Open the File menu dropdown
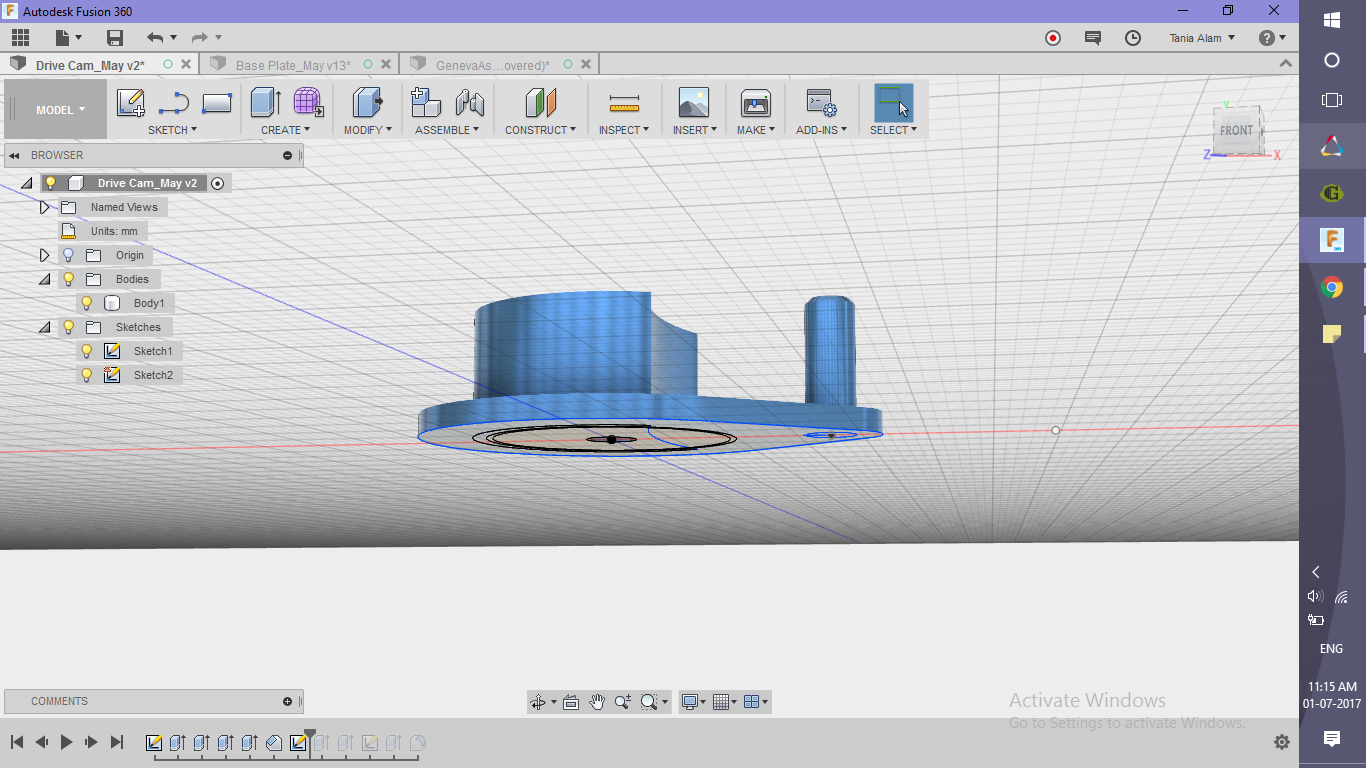 click(x=69, y=38)
